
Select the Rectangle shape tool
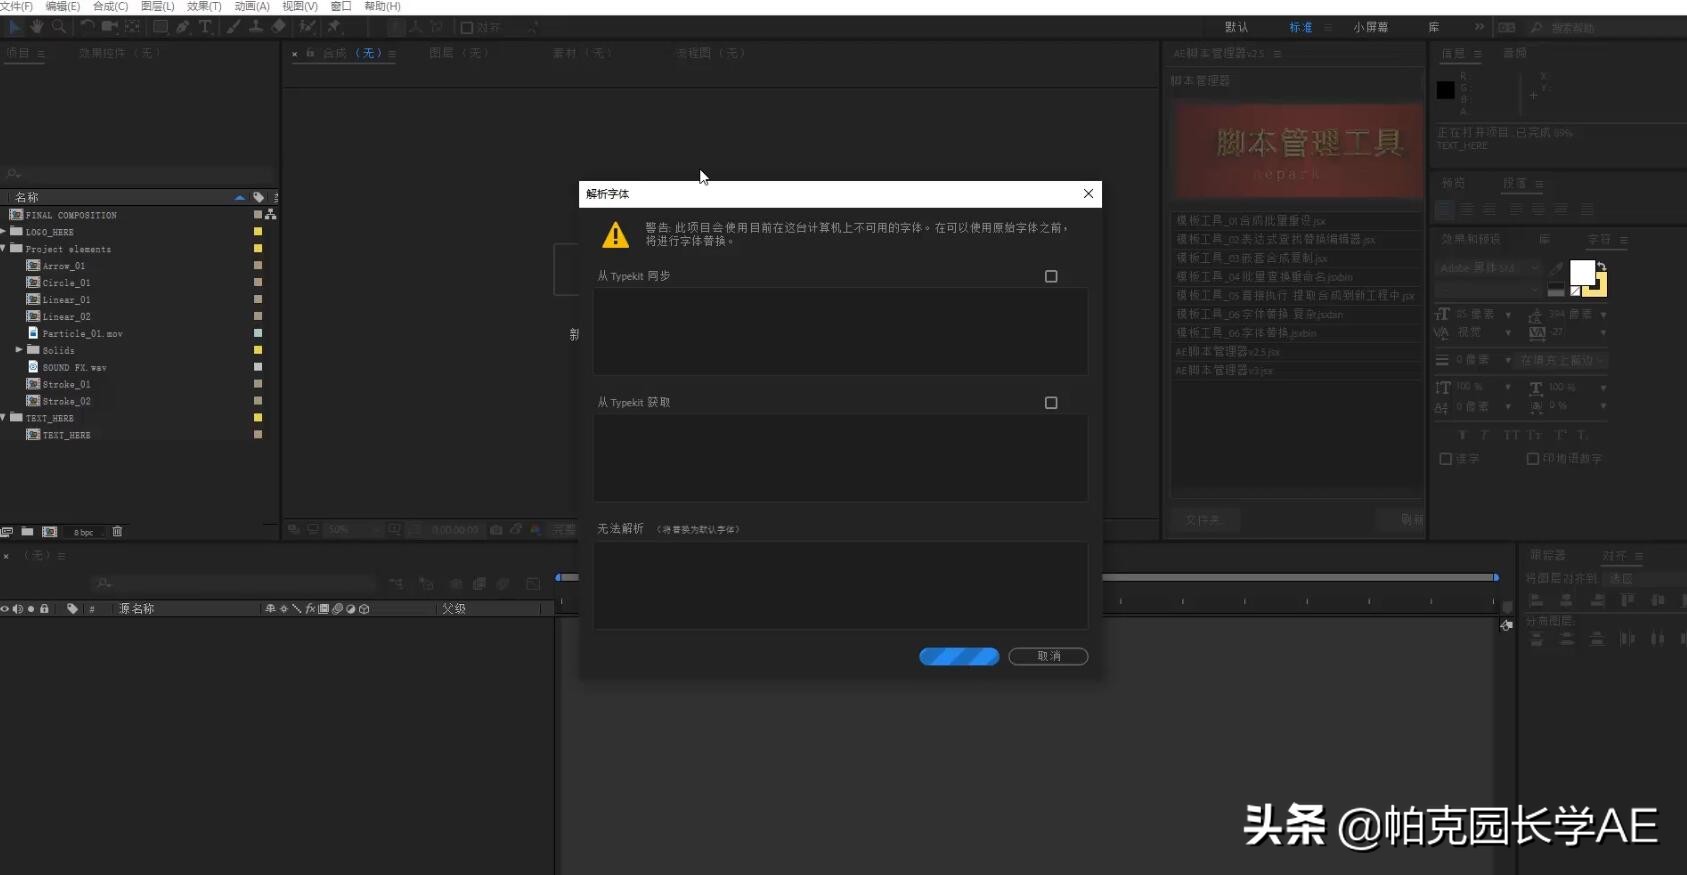click(160, 27)
